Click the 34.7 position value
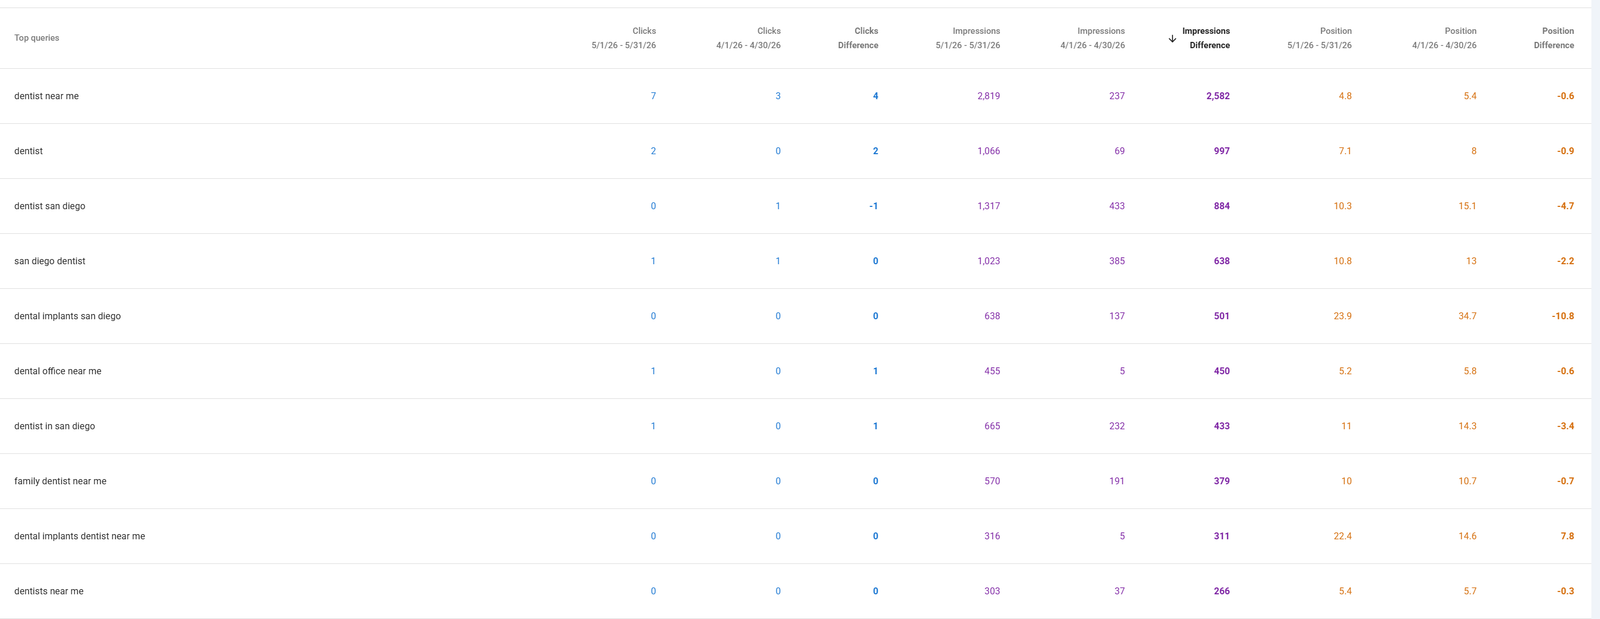The height and width of the screenshot is (619, 1600). (x=1467, y=316)
